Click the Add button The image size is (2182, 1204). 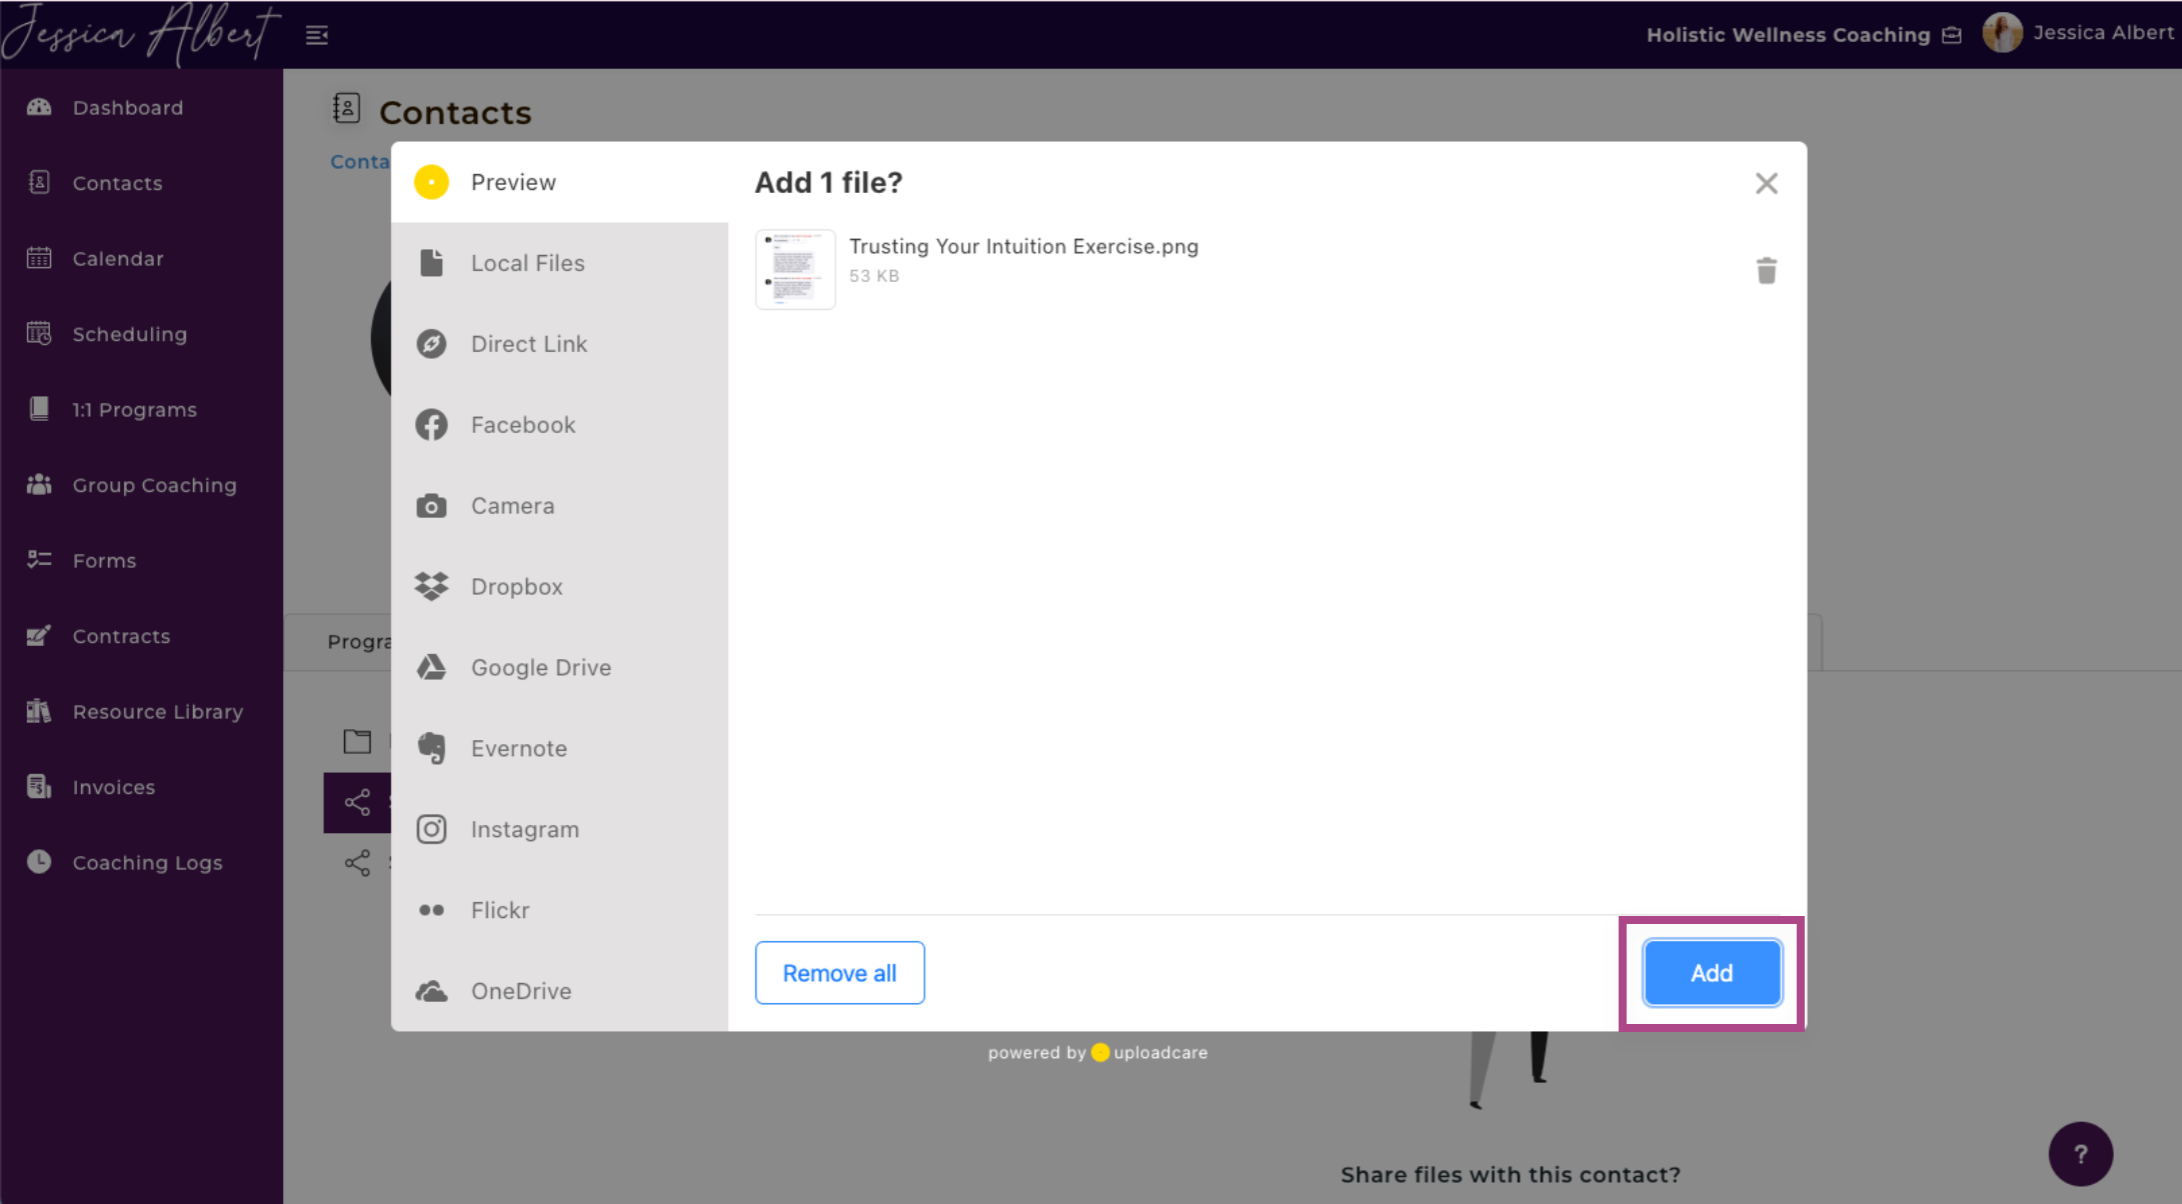click(1711, 973)
